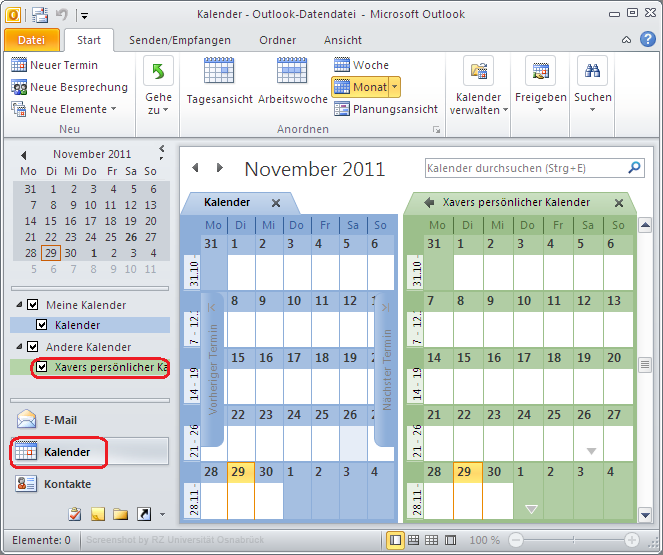663x555 pixels.
Task: Close Xavers persönlicher Kalender tab
Action: pyautogui.click(x=619, y=203)
